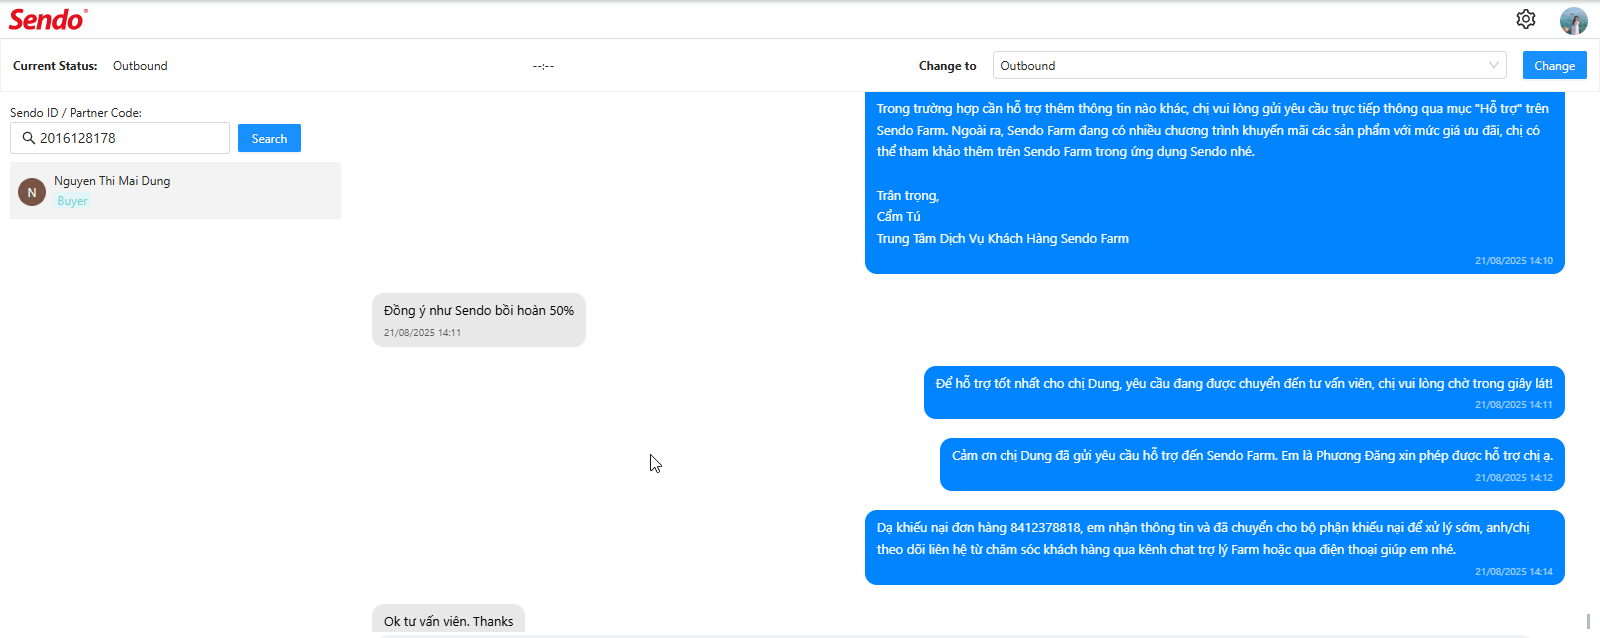Click the 21/08/2025 14:14 timestamp
1600x638 pixels.
(1514, 572)
